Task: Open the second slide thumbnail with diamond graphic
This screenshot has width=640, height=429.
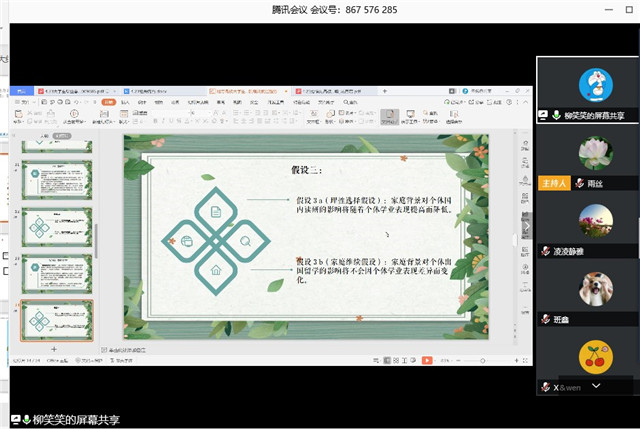Action: [57, 228]
